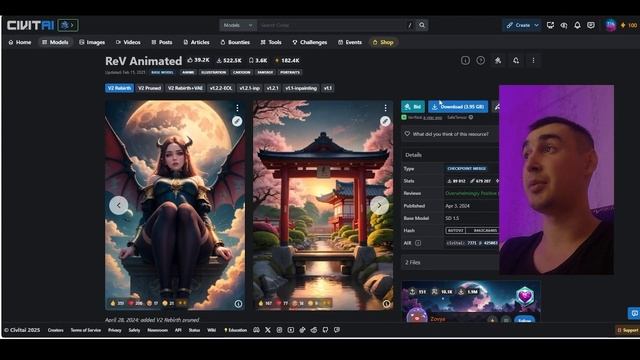Open the torii gate preview image
Screen dimensions: 640x360
coord(323,205)
